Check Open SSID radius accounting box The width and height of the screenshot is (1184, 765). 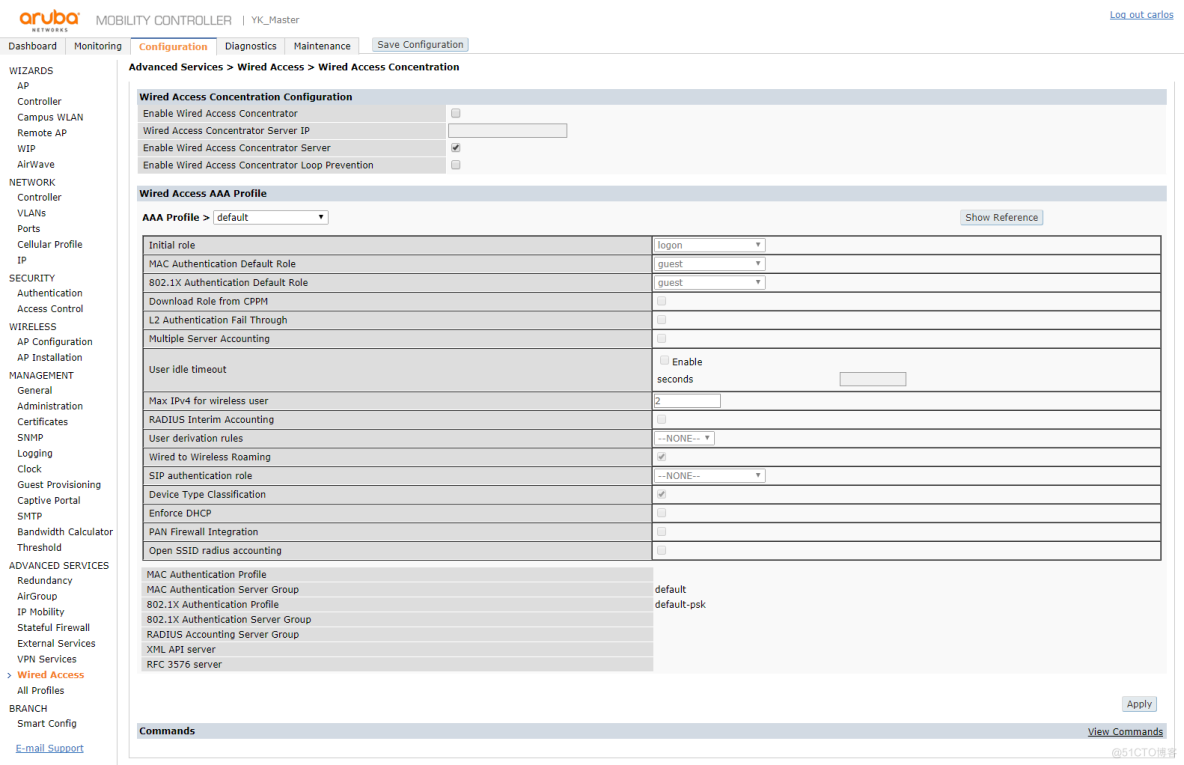[x=661, y=551]
